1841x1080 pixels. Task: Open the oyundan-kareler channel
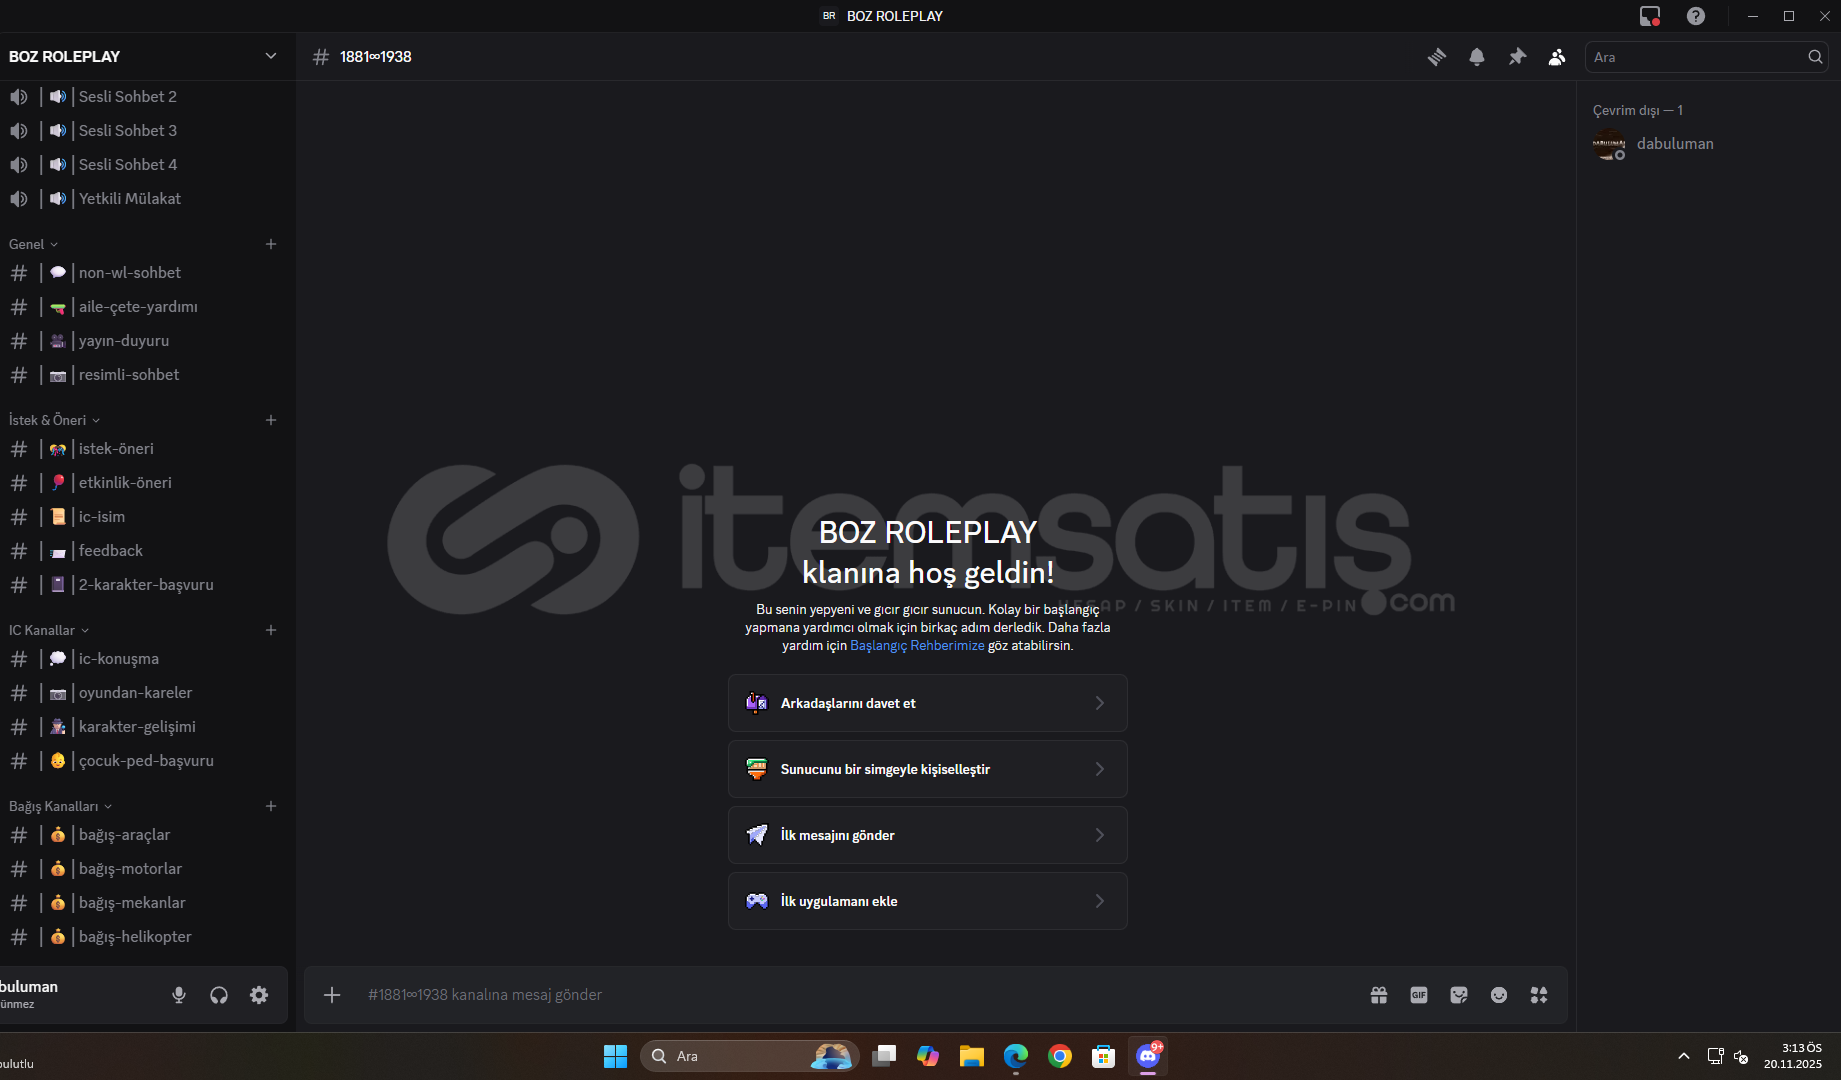point(144,693)
